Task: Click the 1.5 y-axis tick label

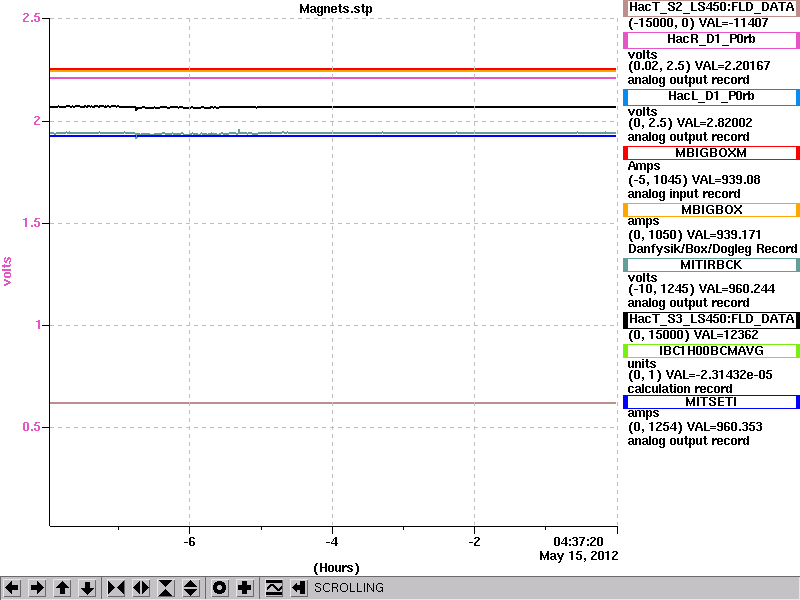Action: click(x=31, y=223)
